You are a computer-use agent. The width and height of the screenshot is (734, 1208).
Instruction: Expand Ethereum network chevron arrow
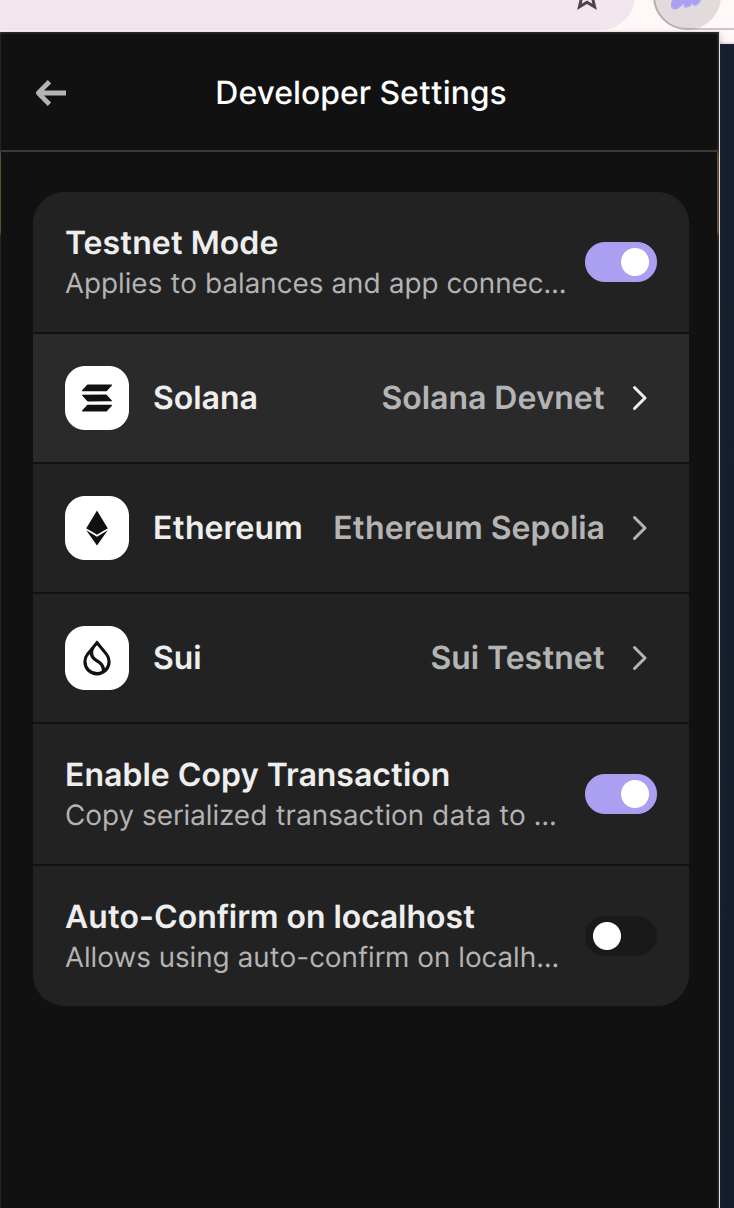640,528
